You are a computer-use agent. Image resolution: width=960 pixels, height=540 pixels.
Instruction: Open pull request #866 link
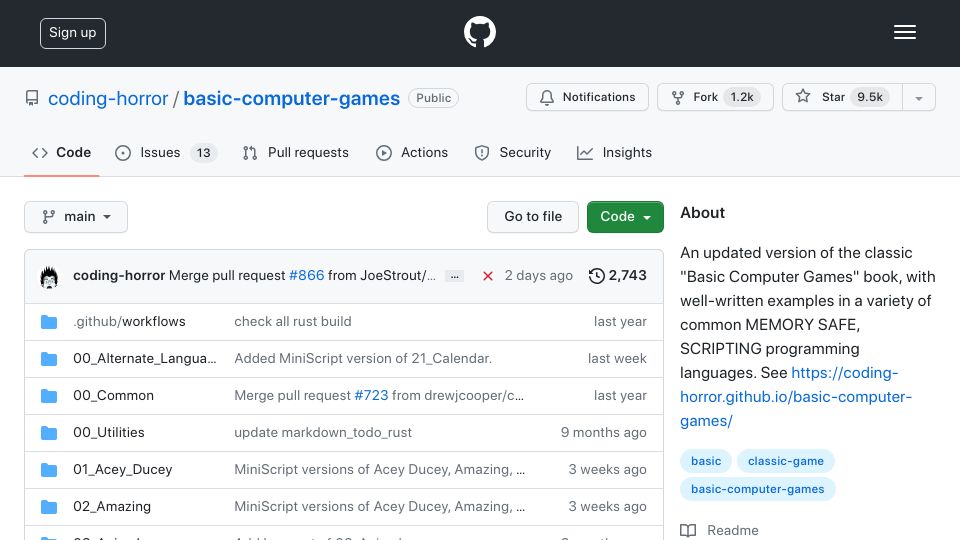(307, 276)
